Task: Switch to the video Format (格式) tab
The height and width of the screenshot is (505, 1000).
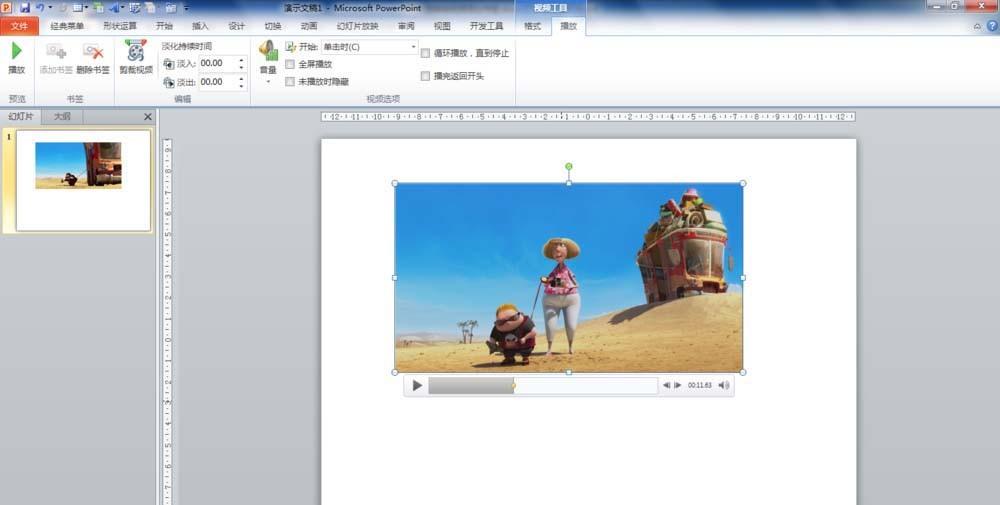Action: (x=533, y=26)
